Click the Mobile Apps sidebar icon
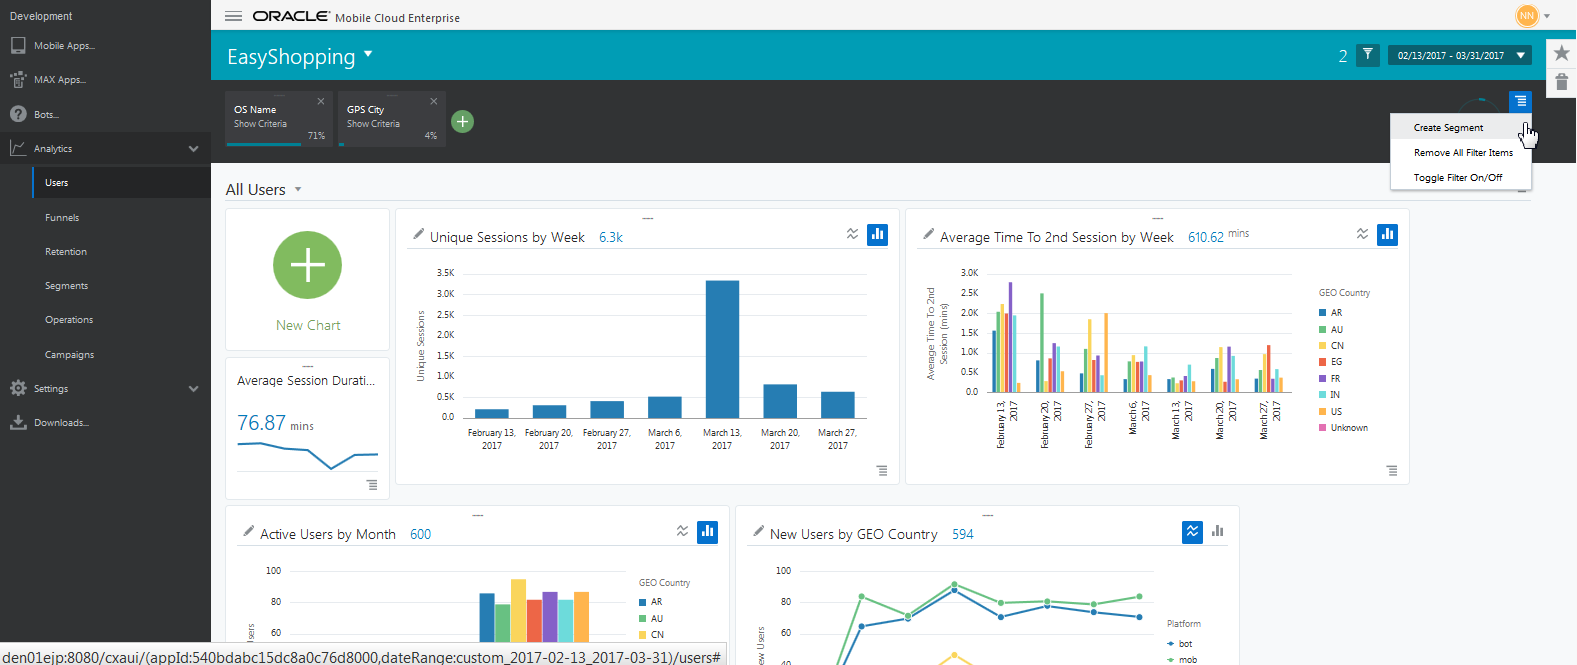 click(18, 45)
